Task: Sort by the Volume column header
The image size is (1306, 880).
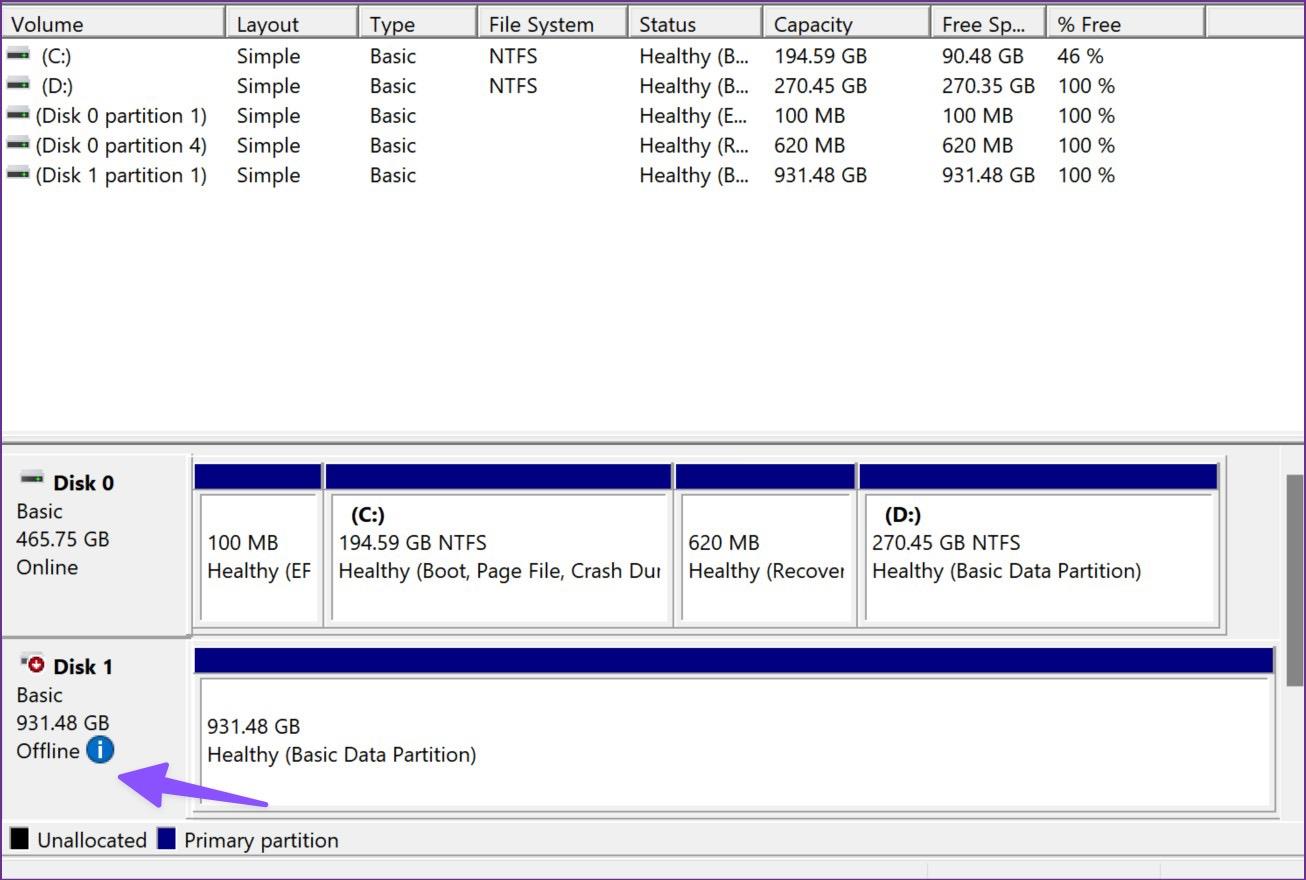Action: click(x=113, y=24)
